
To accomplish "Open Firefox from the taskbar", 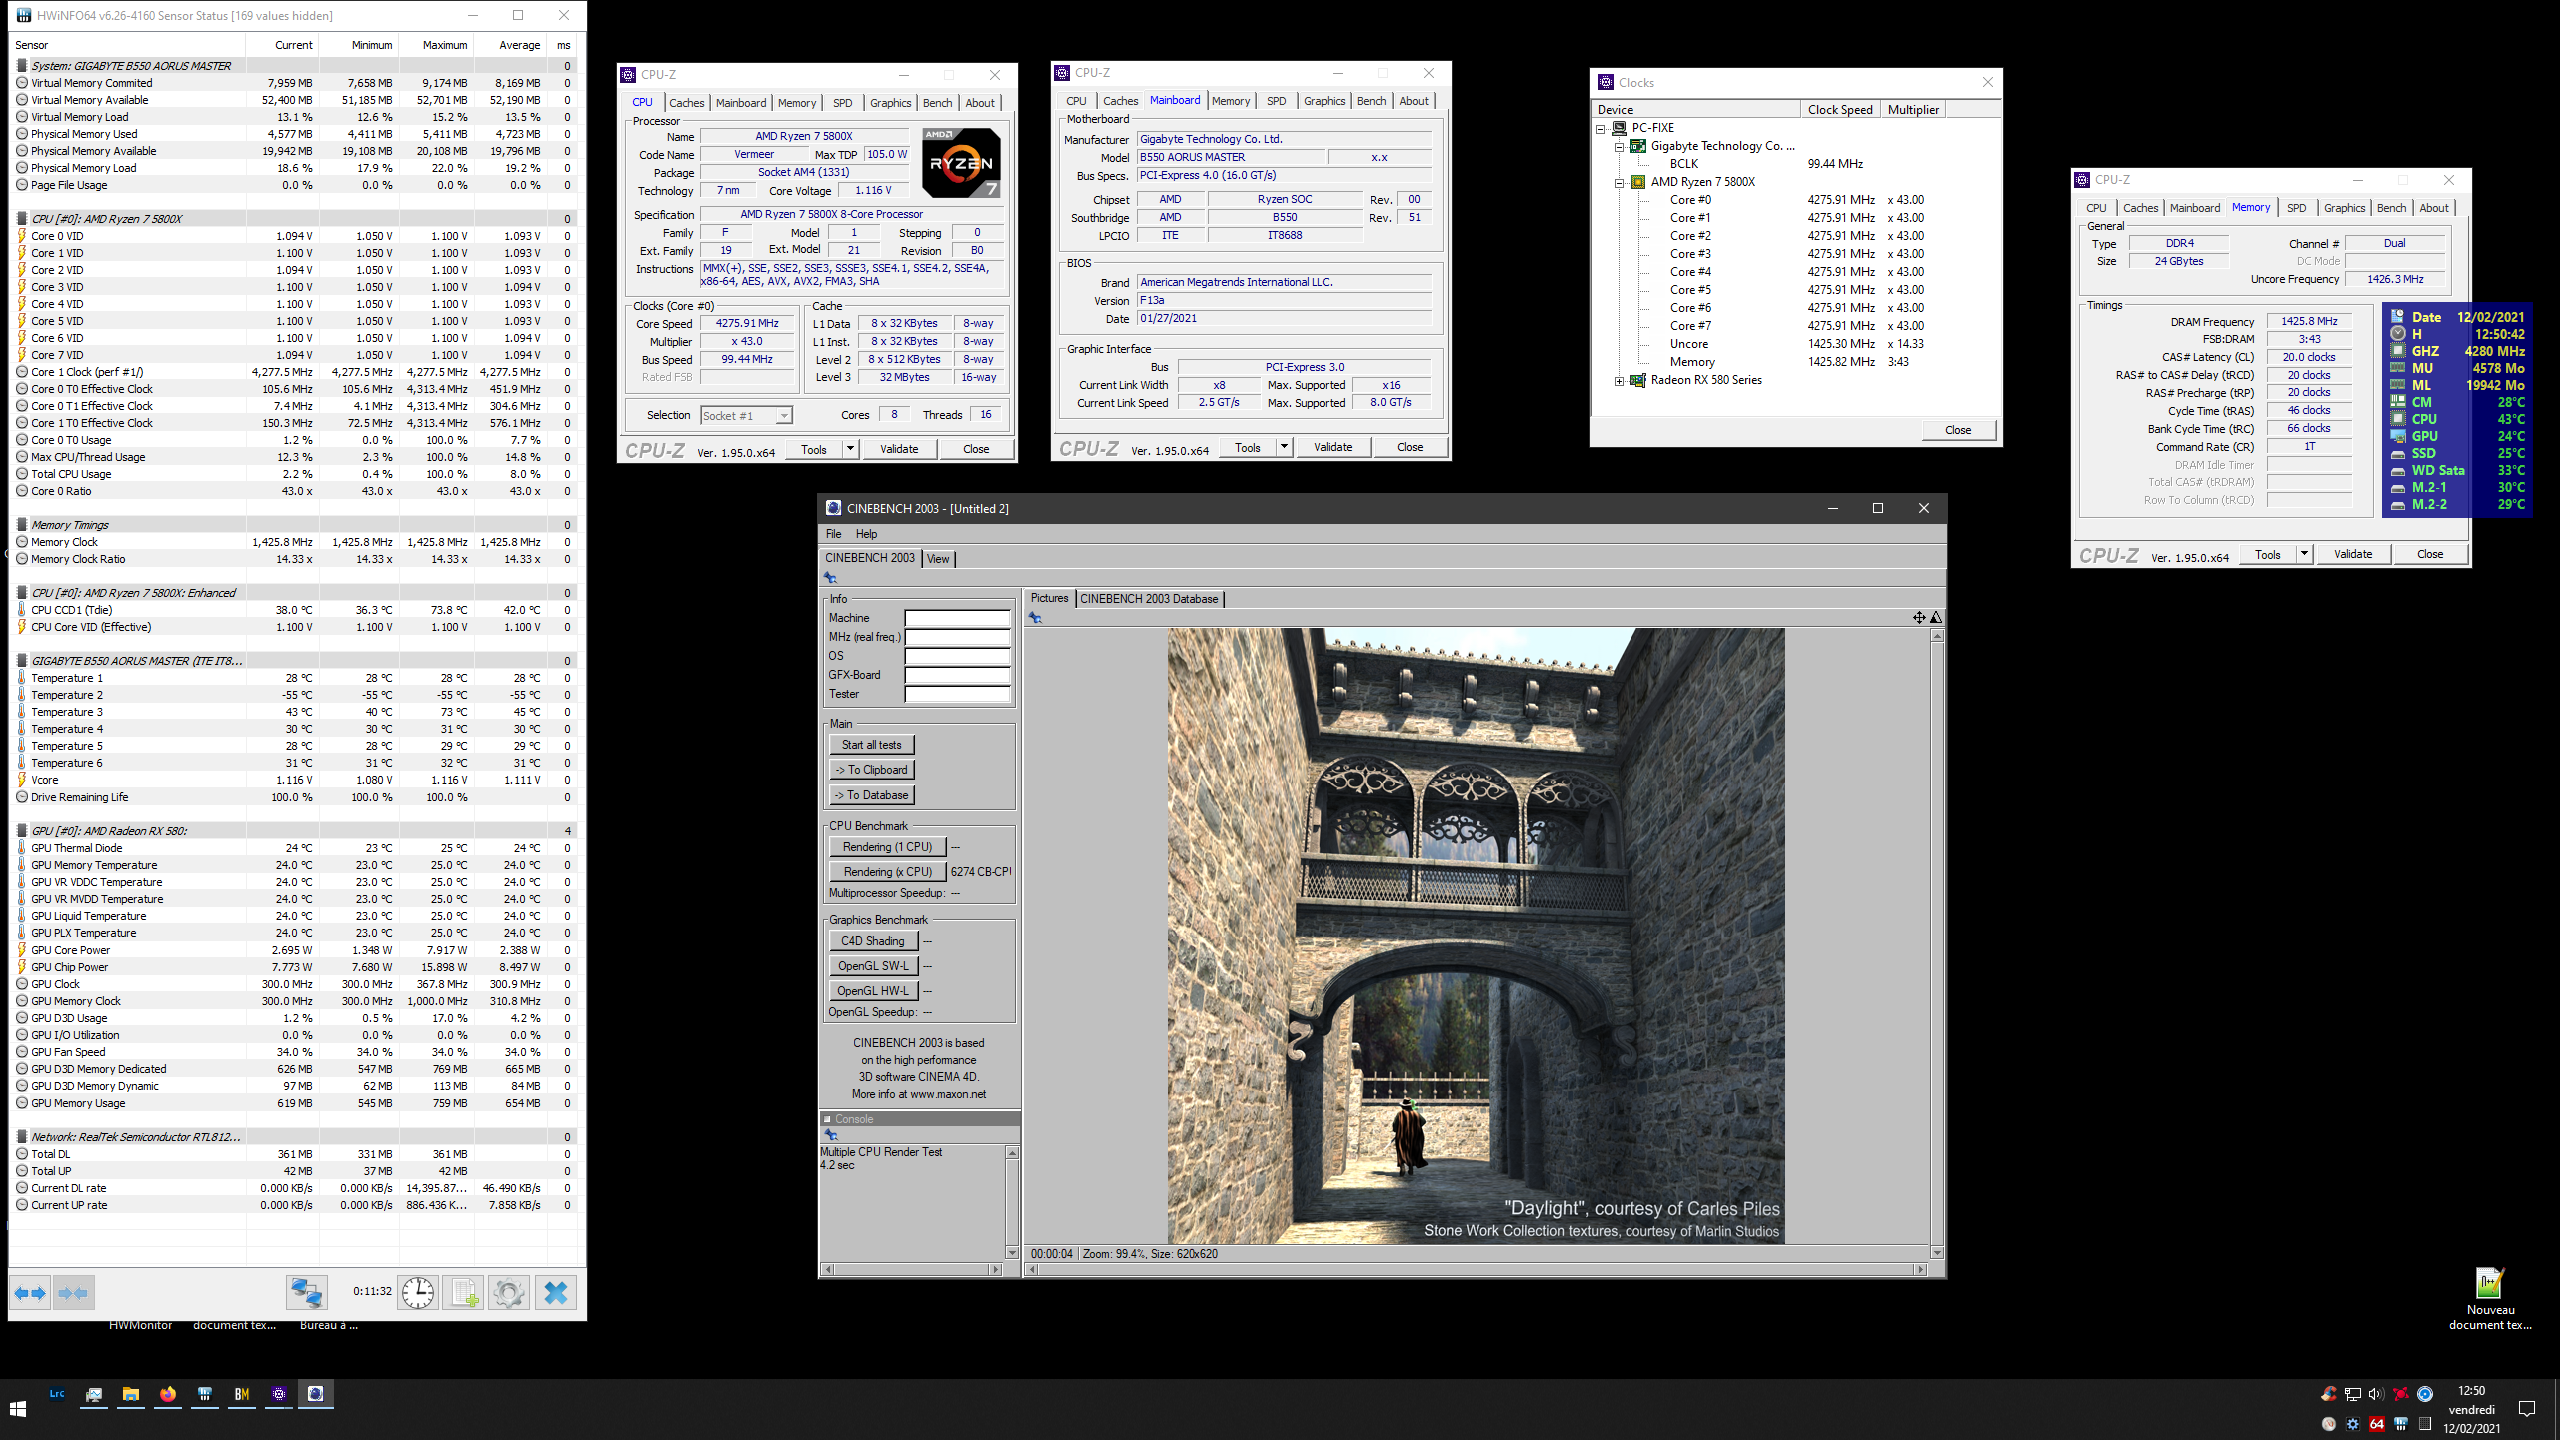I will click(x=168, y=1394).
